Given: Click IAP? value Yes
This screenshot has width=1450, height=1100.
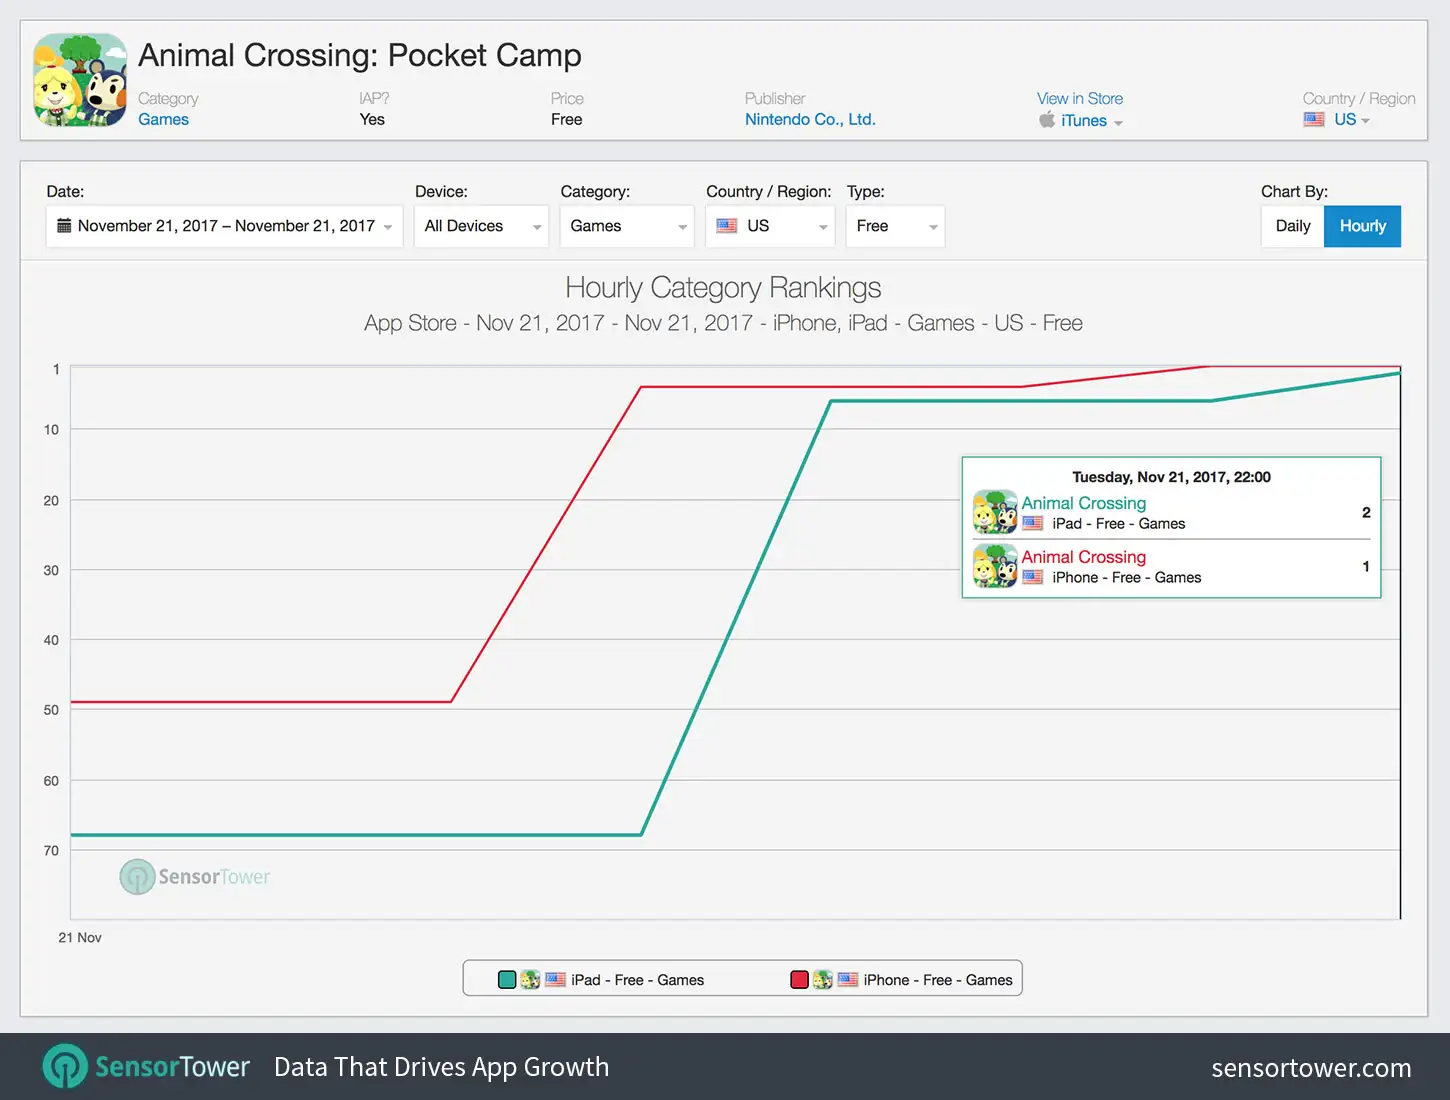Looking at the screenshot, I should coord(372,119).
